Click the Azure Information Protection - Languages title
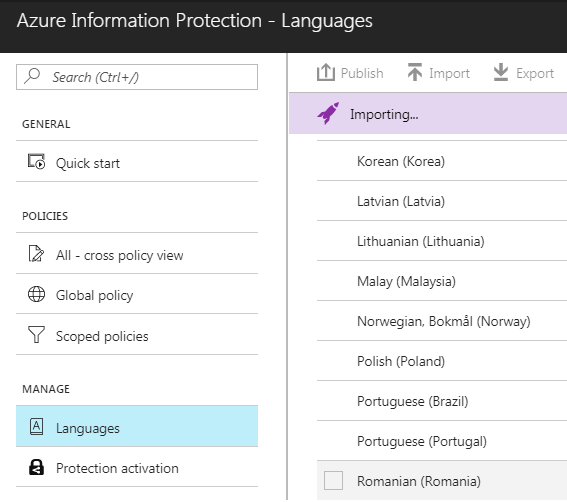The width and height of the screenshot is (567, 502). pos(195,21)
